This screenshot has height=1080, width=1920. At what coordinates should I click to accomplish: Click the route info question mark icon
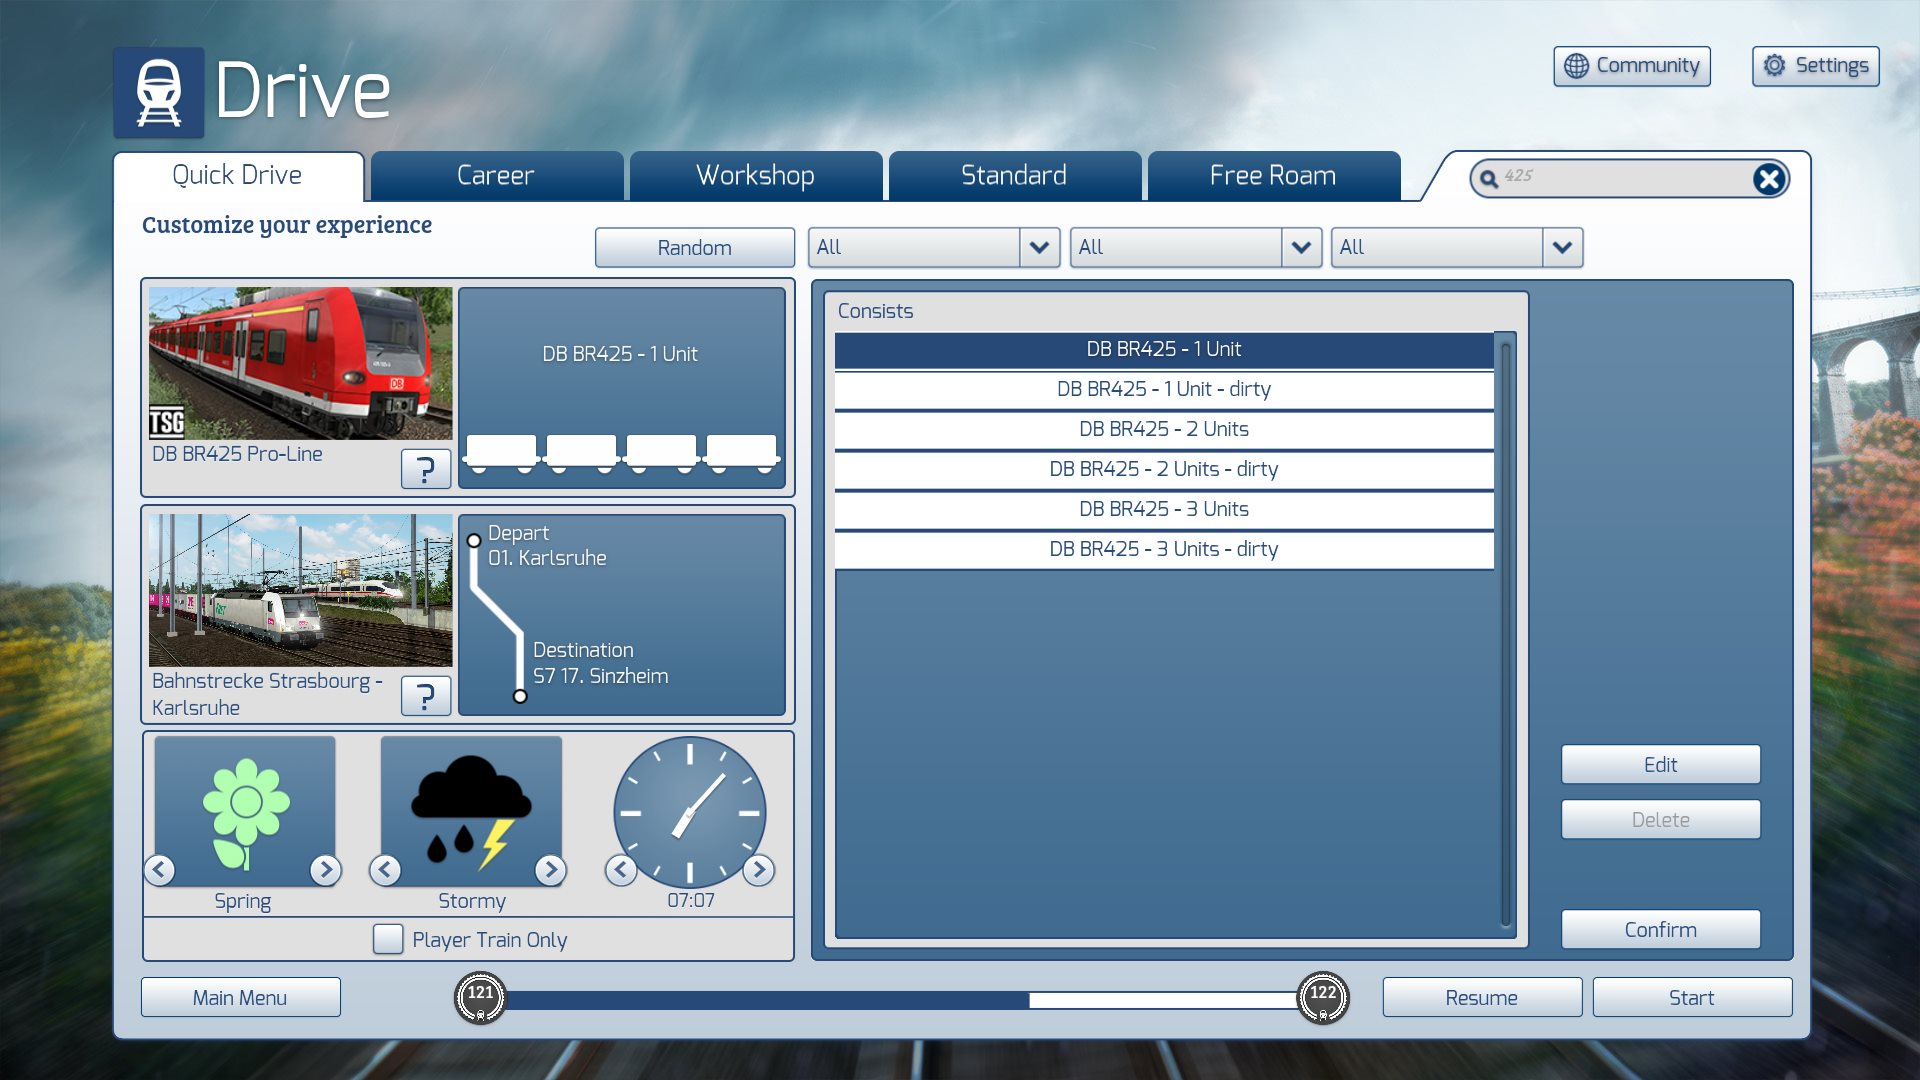(425, 695)
